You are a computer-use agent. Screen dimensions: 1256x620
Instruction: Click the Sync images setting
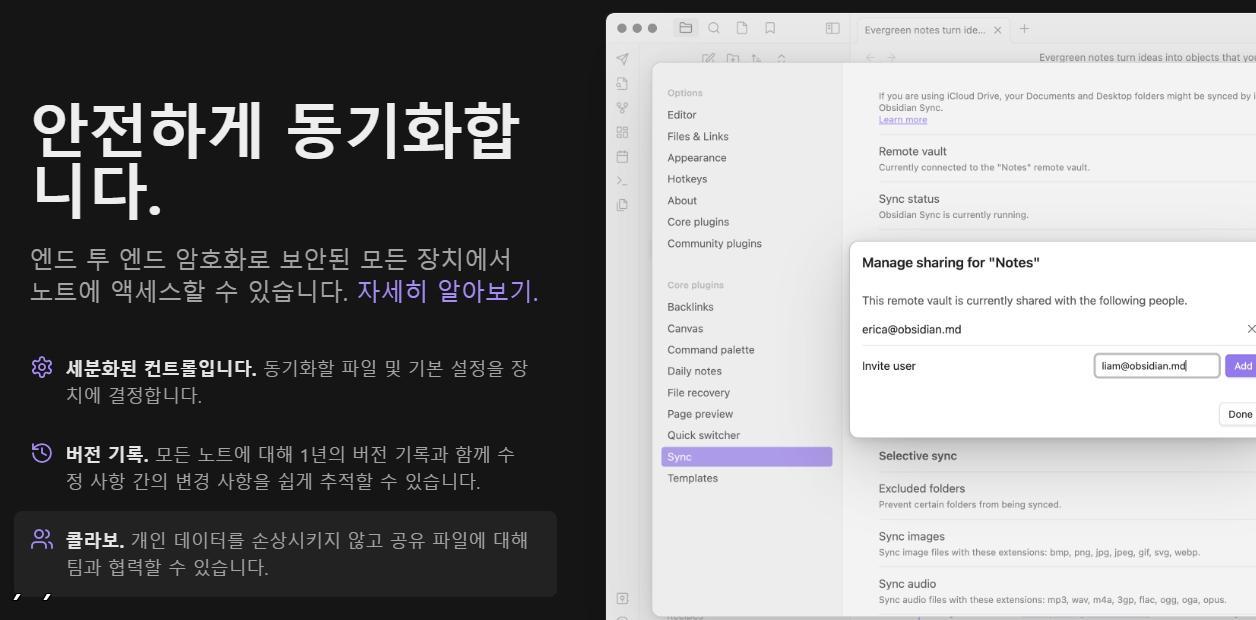[x=1067, y=543]
